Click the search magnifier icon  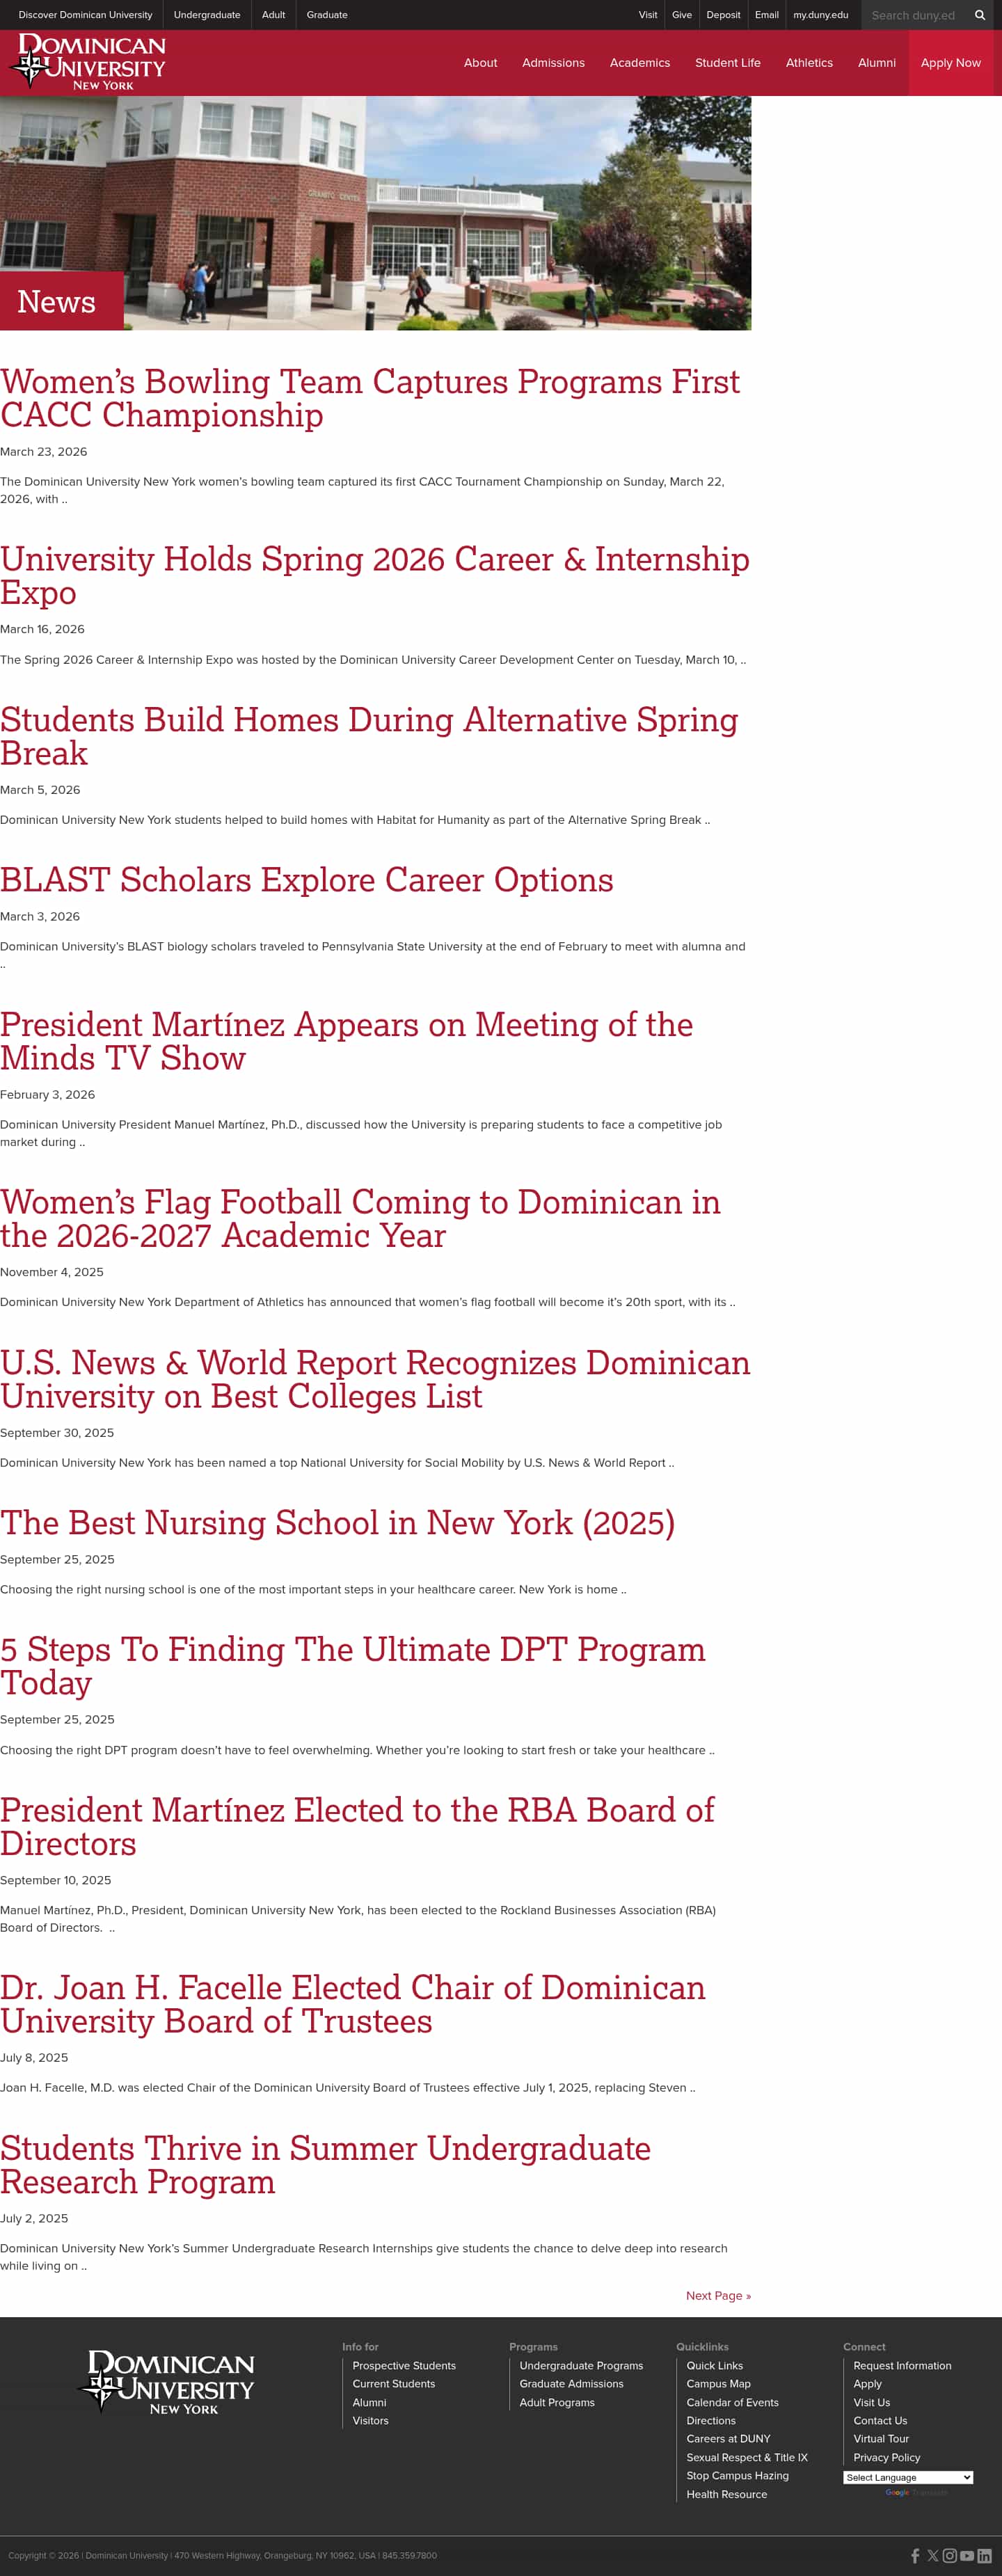point(979,15)
